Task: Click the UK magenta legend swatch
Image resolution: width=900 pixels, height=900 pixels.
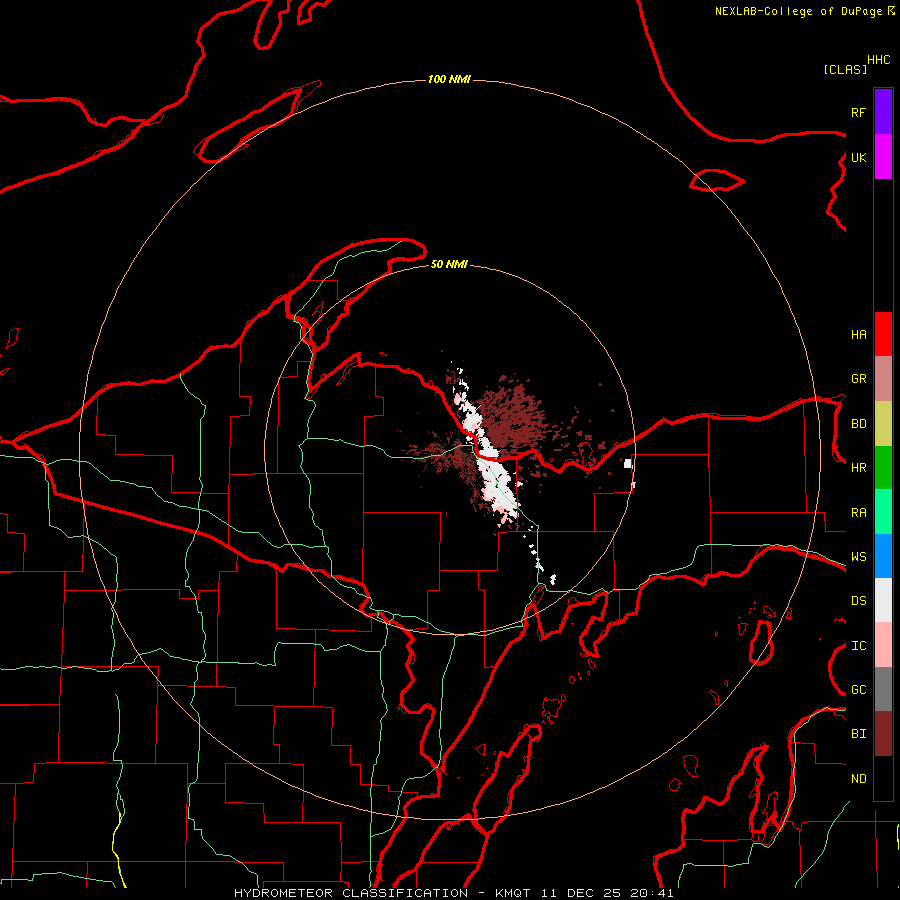Action: 883,157
